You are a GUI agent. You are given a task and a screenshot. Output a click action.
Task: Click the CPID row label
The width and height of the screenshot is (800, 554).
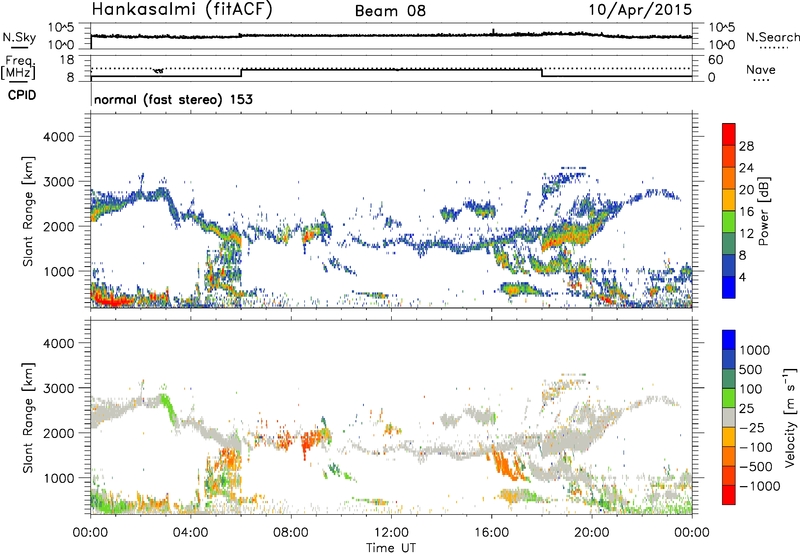pos(22,95)
